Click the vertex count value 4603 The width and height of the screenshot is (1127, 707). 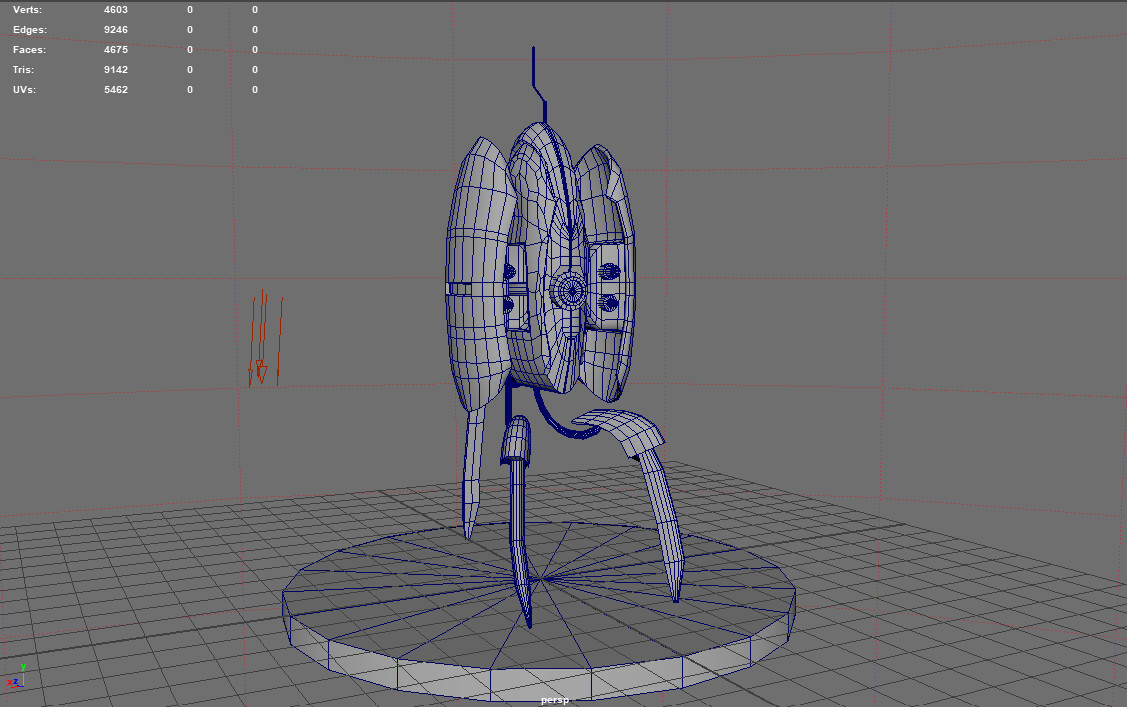point(116,10)
